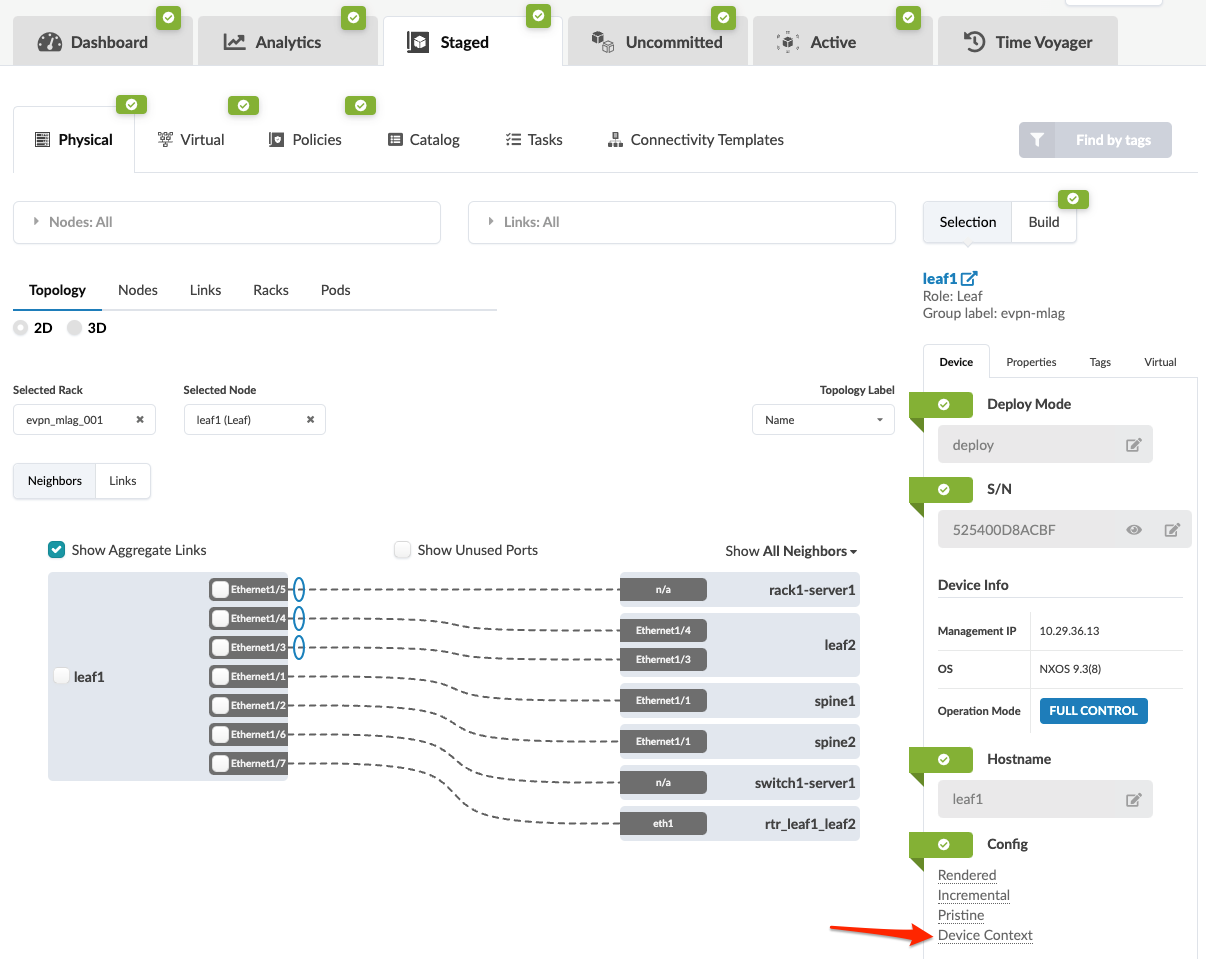The image size is (1206, 959).
Task: Click the green check badge above Policies
Action: click(360, 105)
